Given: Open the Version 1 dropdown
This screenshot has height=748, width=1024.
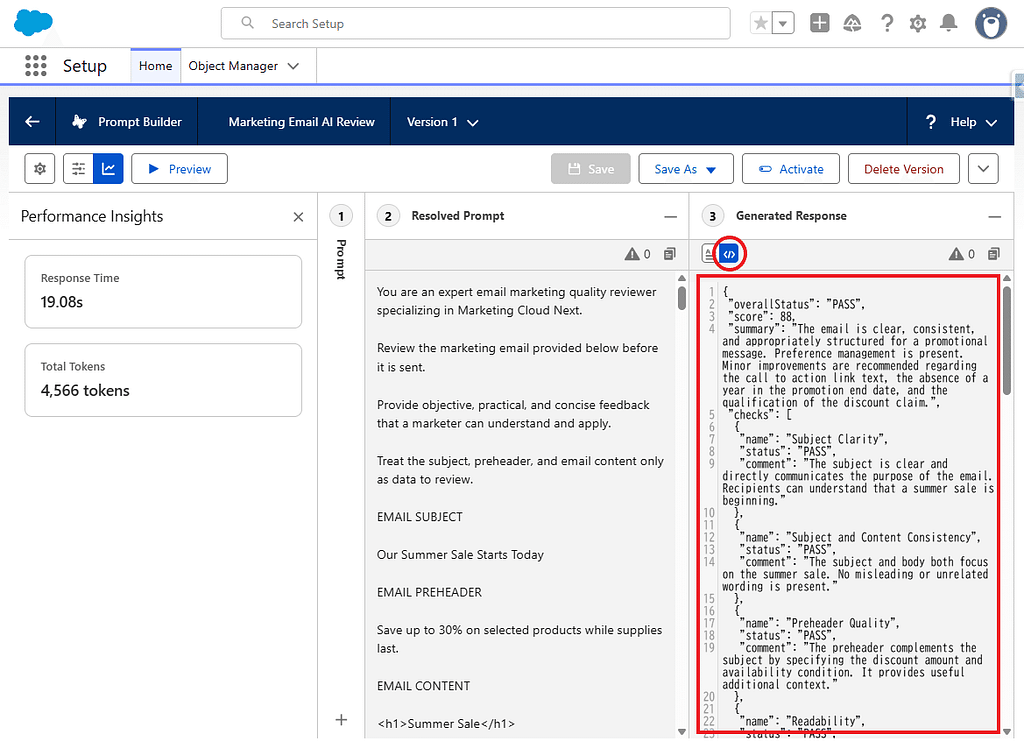Looking at the screenshot, I should pos(442,122).
